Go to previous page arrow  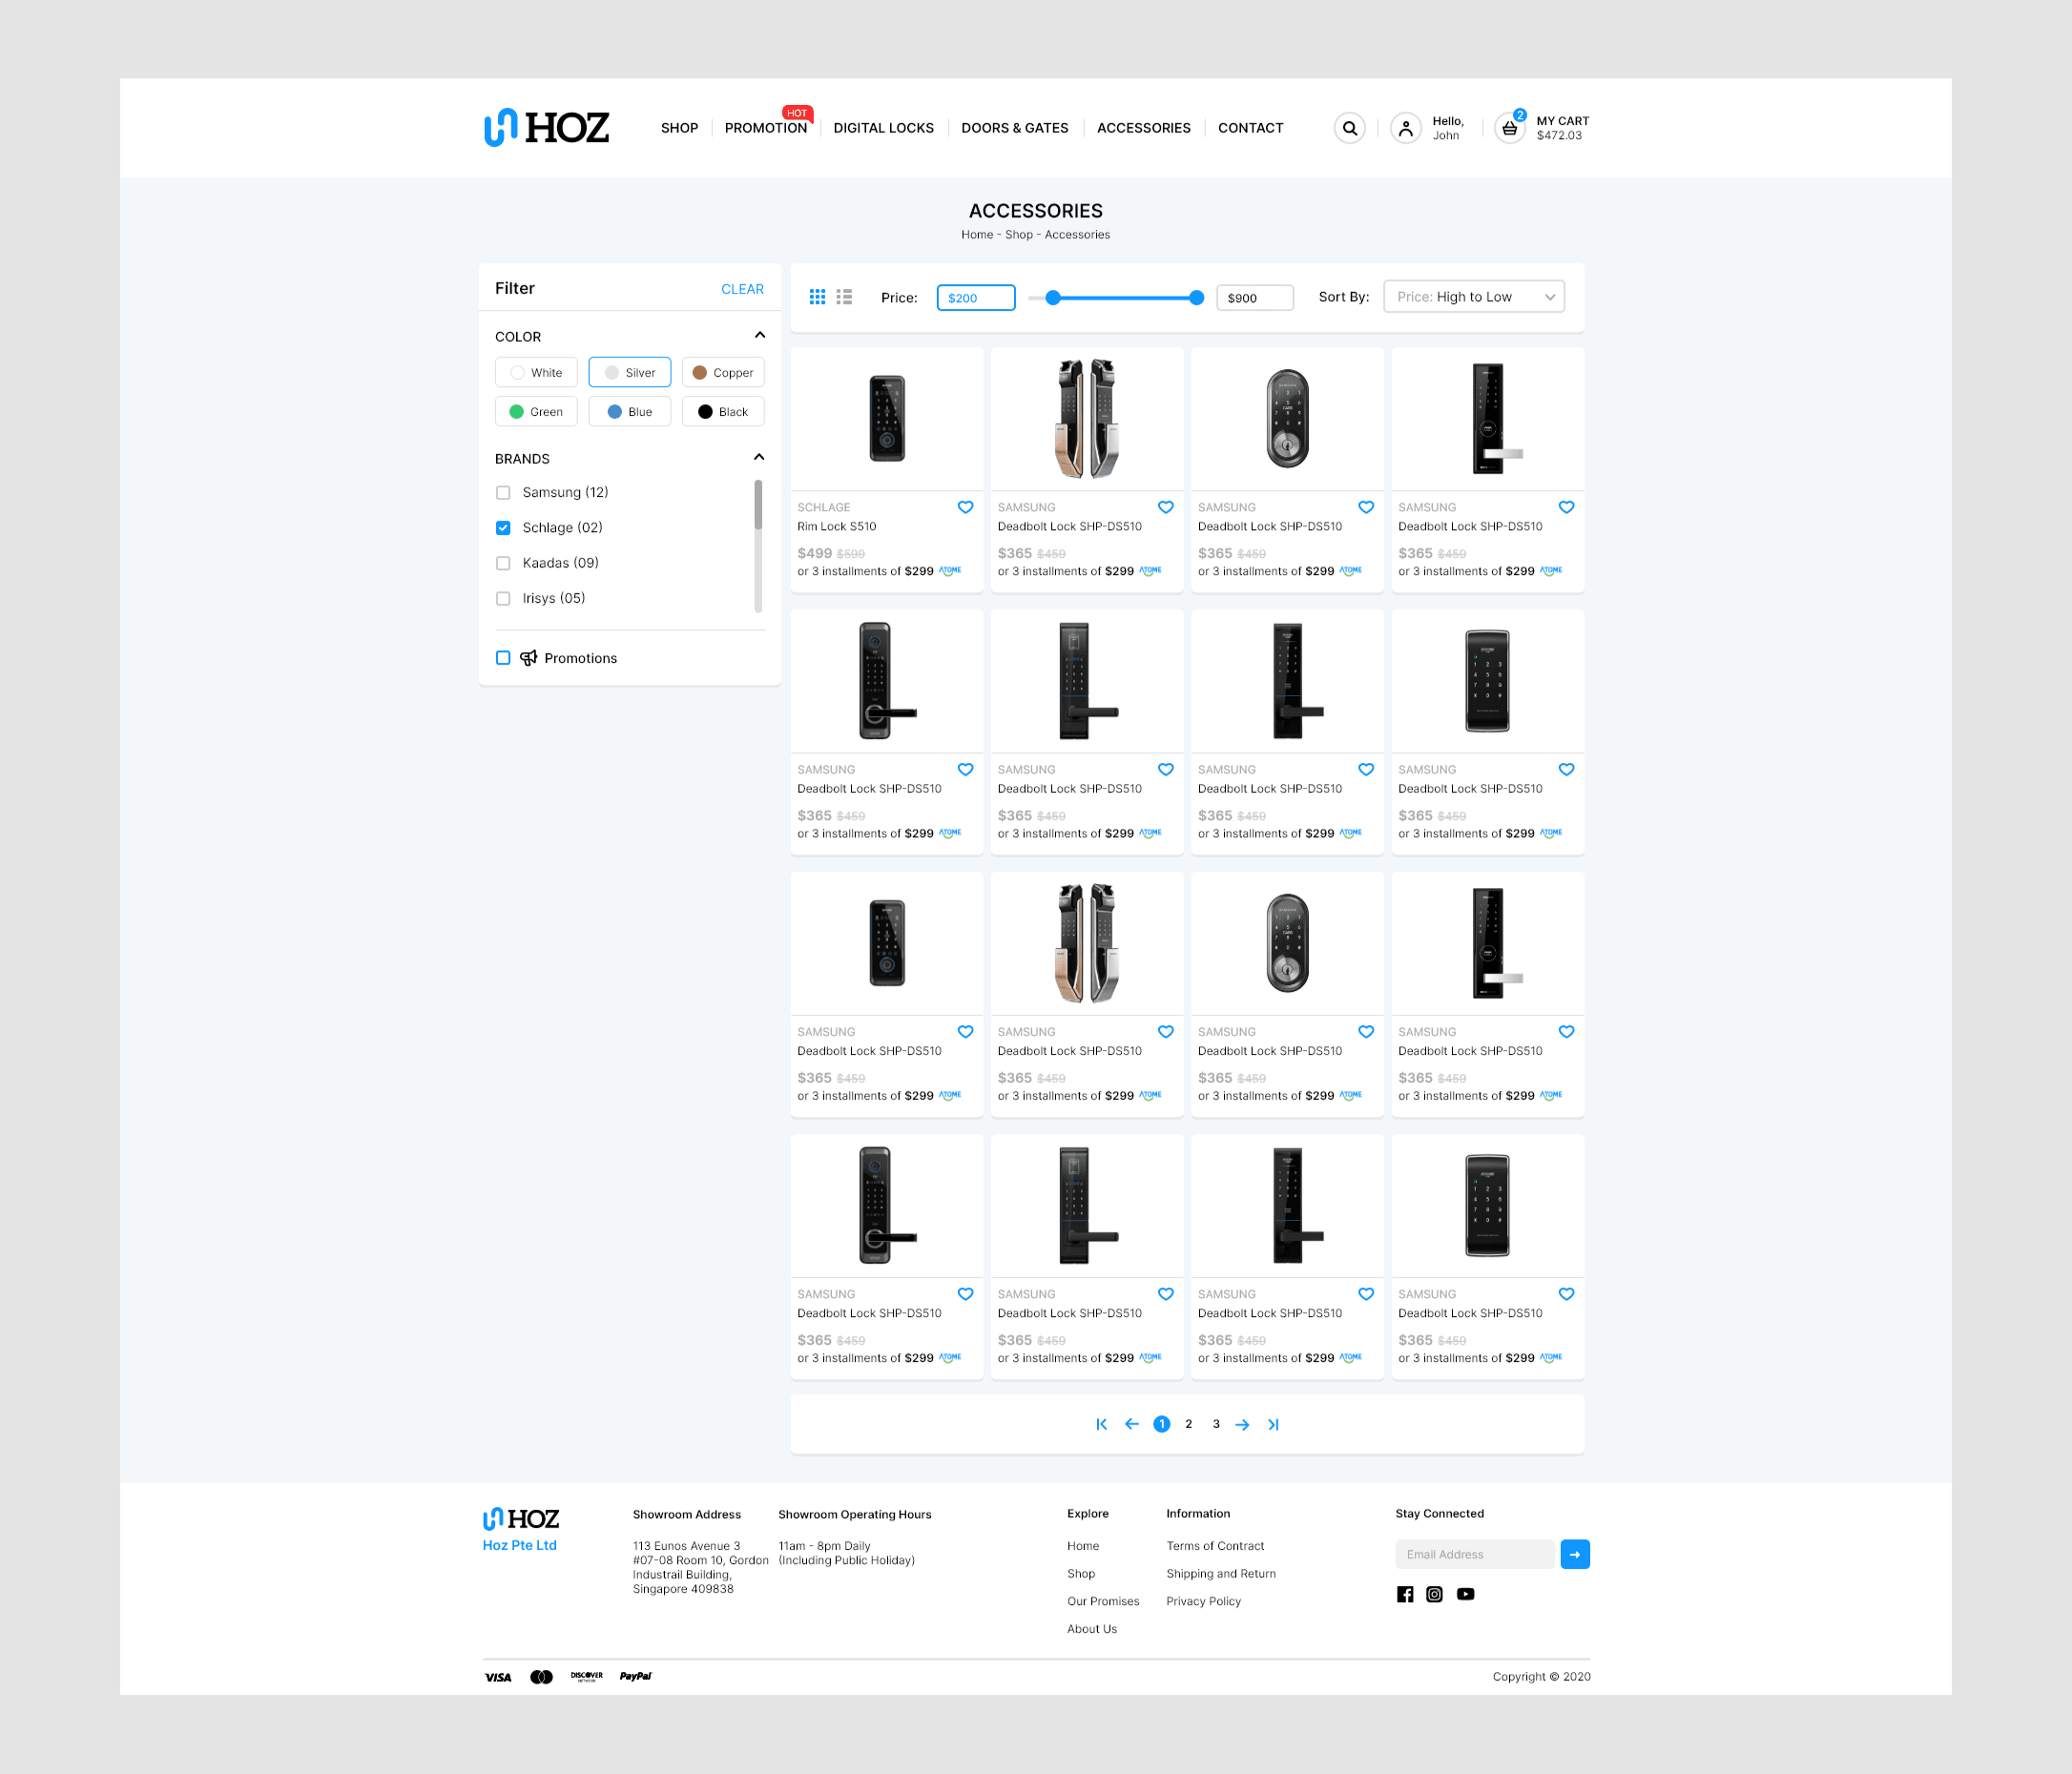click(x=1131, y=1424)
